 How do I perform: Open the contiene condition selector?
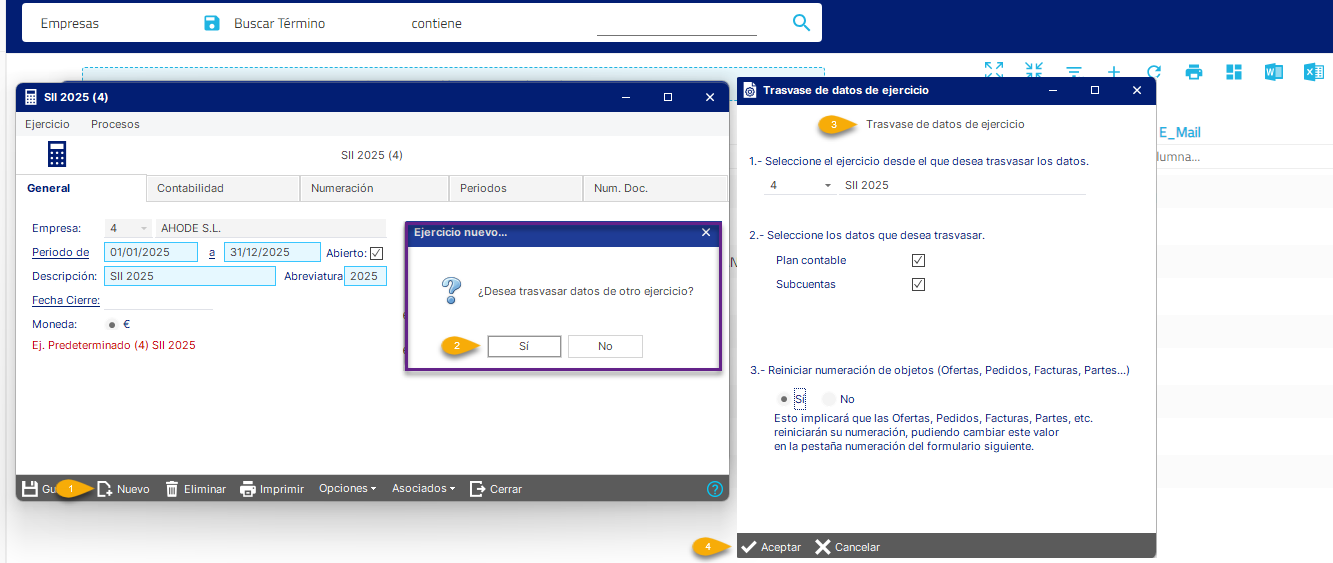click(437, 23)
